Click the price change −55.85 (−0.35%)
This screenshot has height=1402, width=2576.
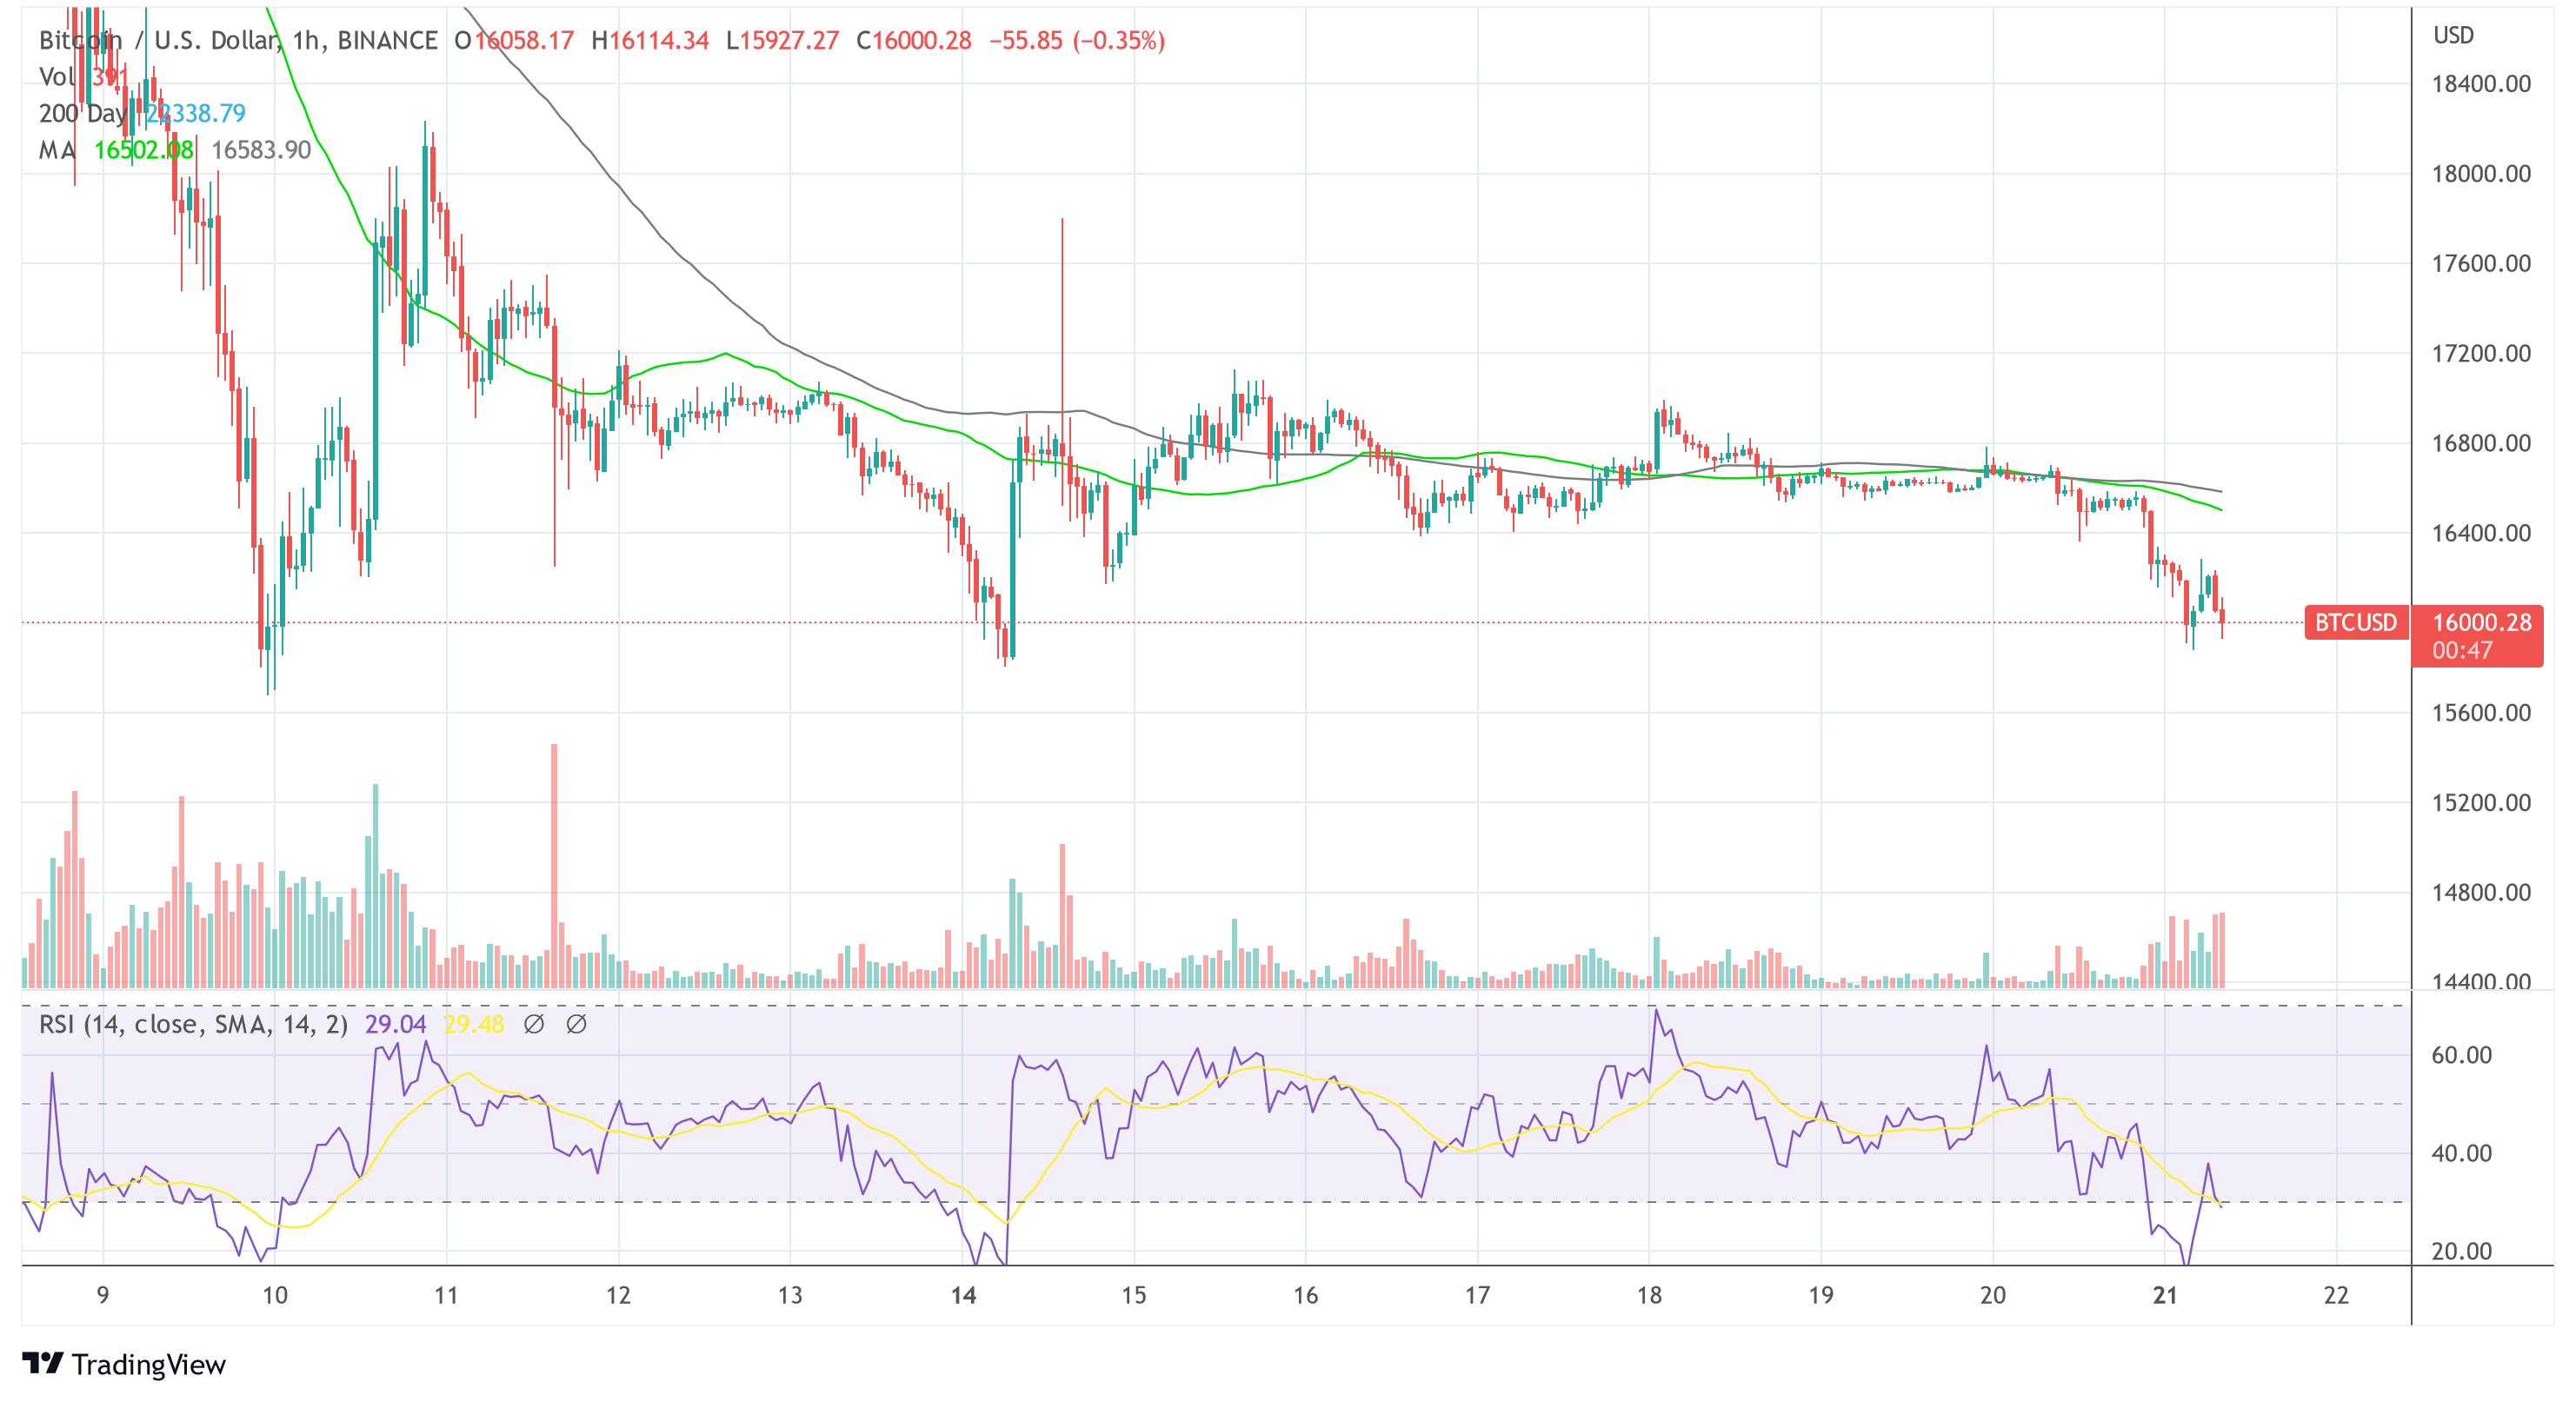click(x=1077, y=40)
